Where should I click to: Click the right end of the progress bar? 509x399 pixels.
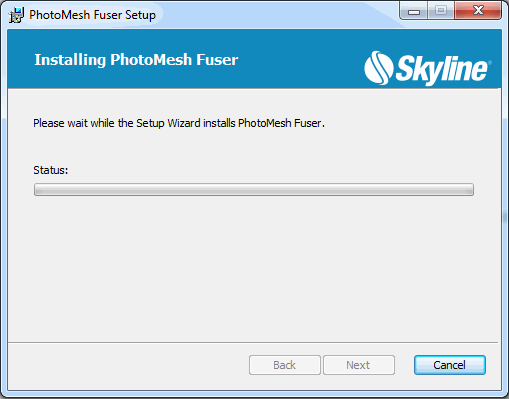point(470,189)
